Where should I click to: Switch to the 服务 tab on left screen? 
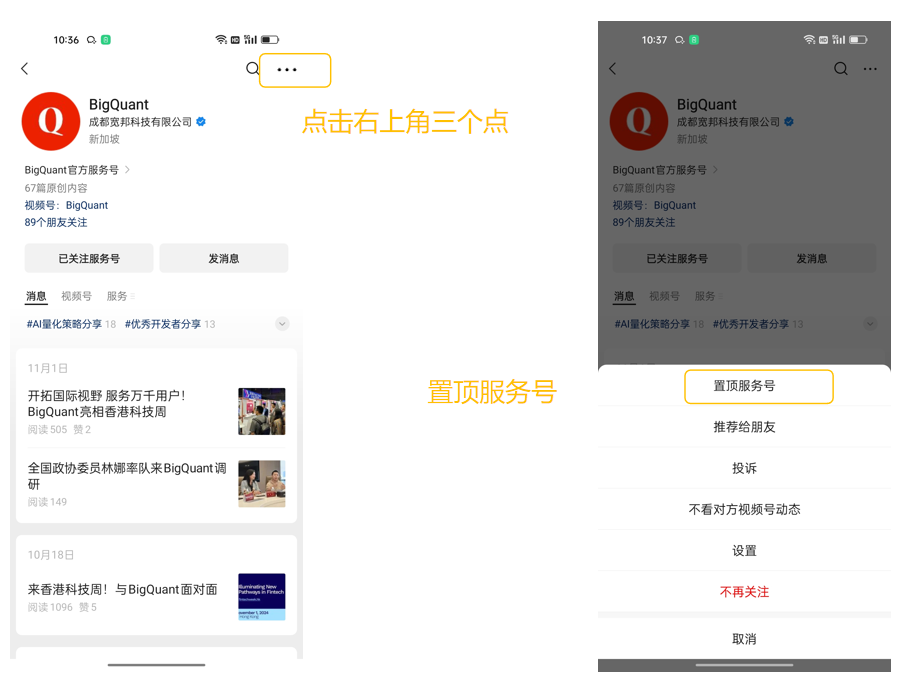[117, 296]
